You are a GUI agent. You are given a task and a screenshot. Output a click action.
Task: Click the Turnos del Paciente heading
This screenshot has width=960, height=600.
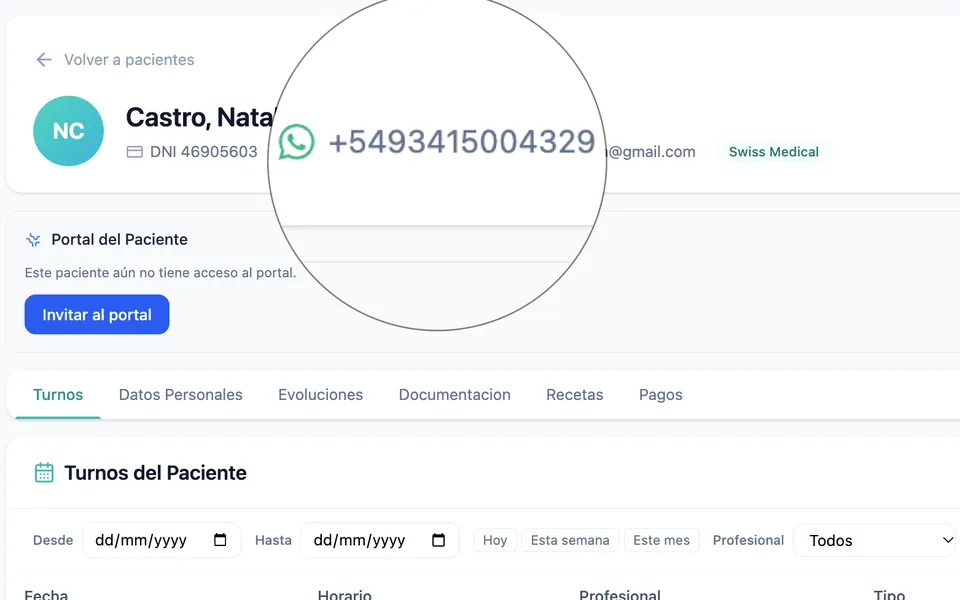pyautogui.click(x=156, y=473)
